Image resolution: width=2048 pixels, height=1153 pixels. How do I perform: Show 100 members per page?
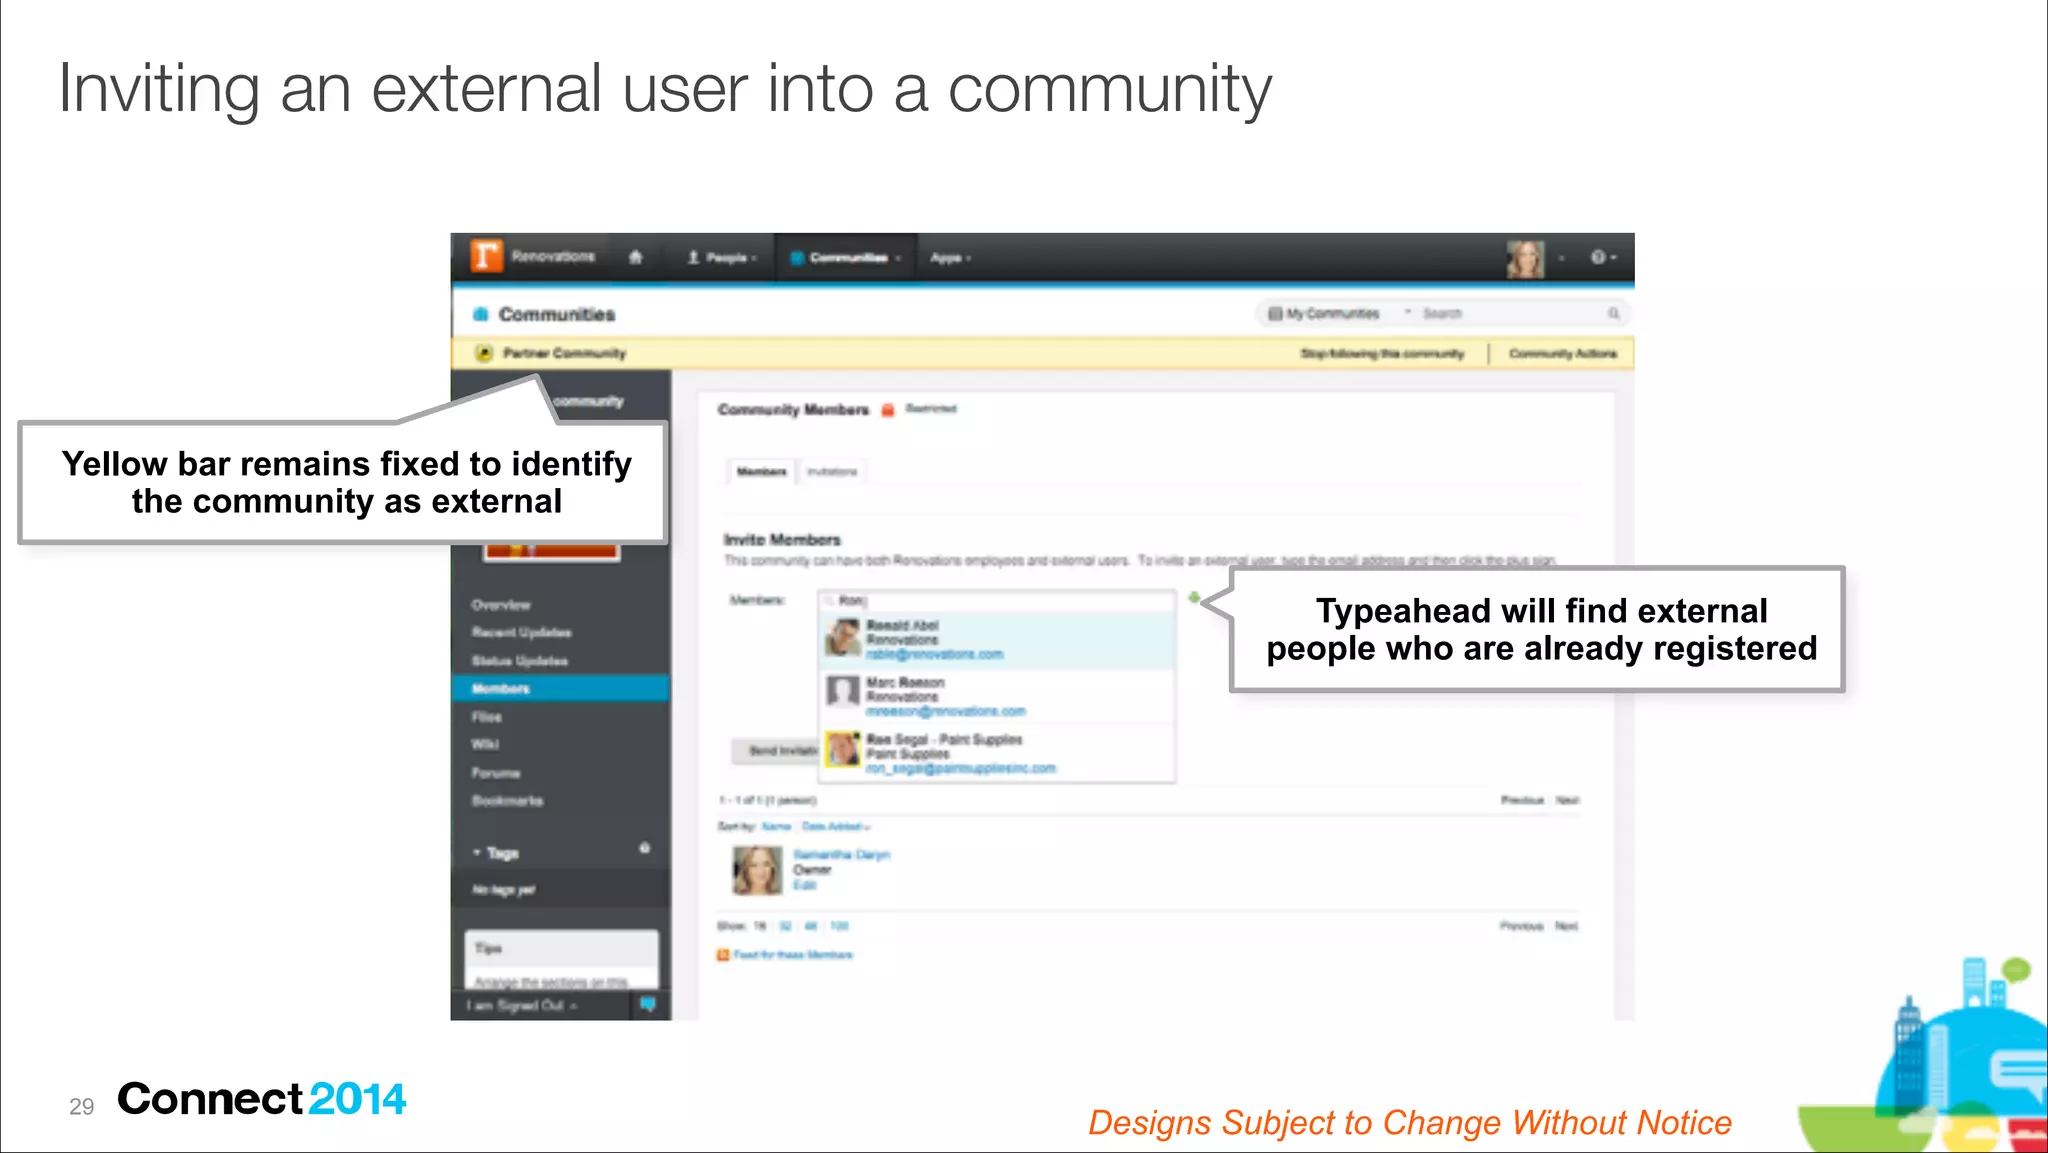pyautogui.click(x=839, y=926)
